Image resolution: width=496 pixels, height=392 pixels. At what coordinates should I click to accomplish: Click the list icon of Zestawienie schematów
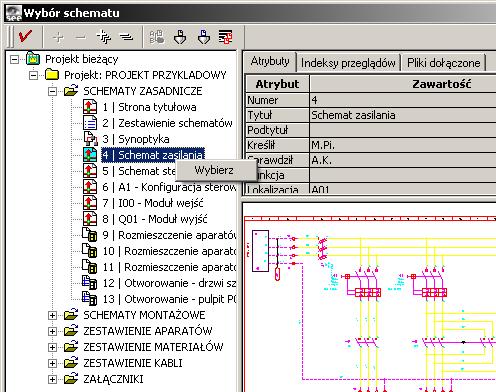[90, 123]
